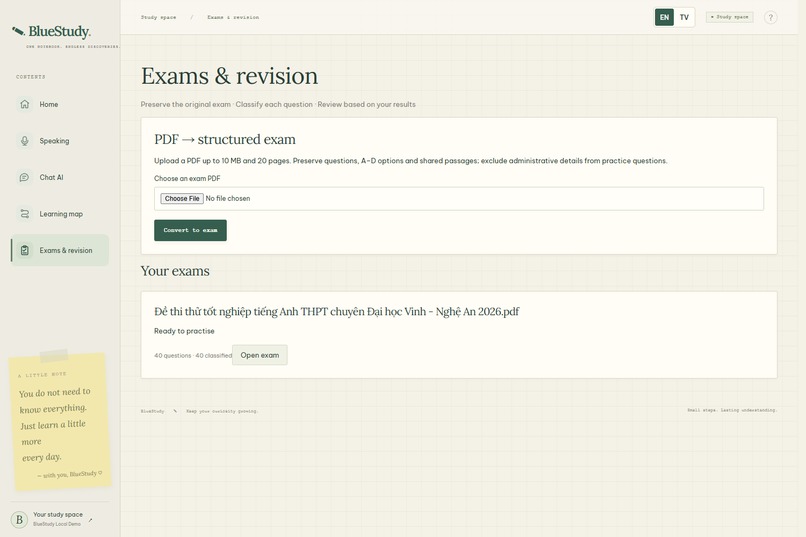
Task: Click the 'Ready to practise' status text
Action: pyautogui.click(x=184, y=331)
